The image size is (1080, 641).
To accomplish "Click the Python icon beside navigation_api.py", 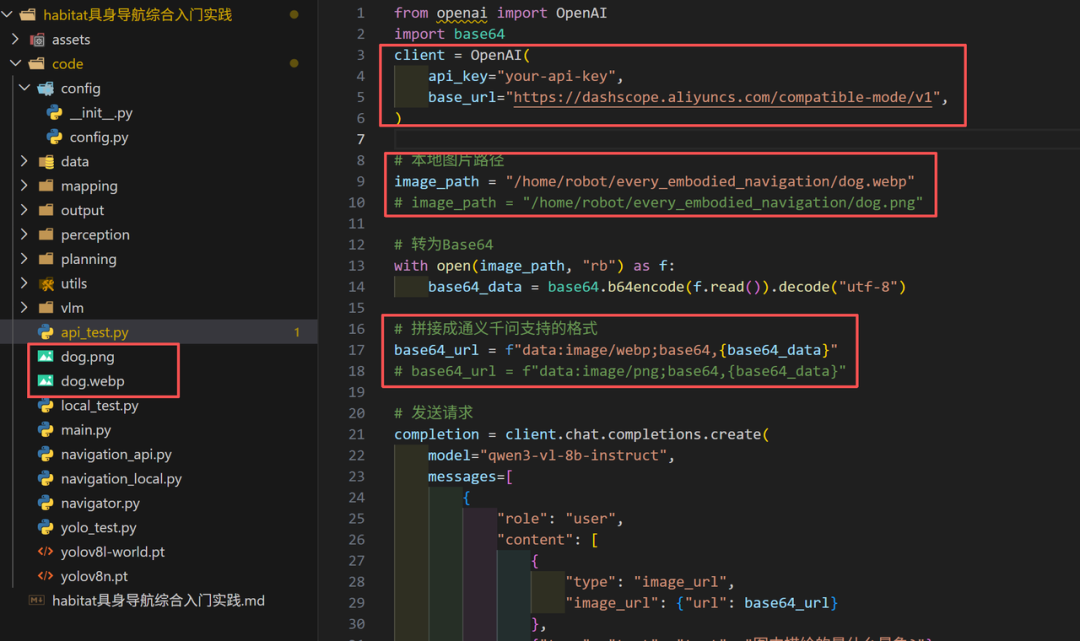I will pos(45,454).
